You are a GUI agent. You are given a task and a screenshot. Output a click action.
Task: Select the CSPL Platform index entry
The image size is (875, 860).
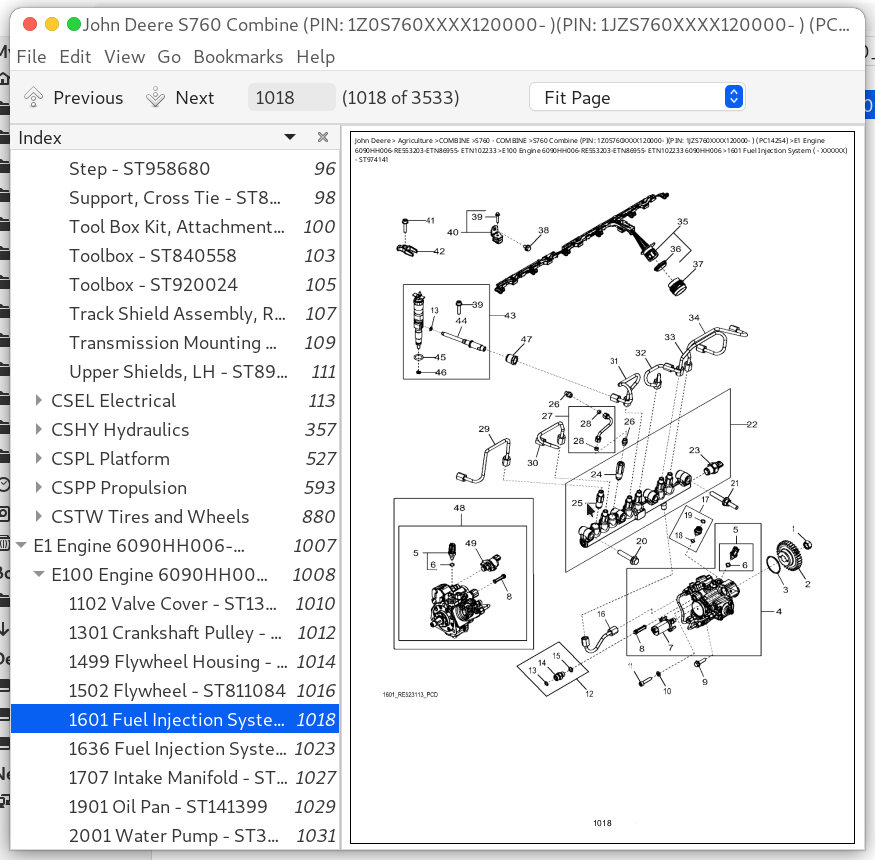pos(175,459)
